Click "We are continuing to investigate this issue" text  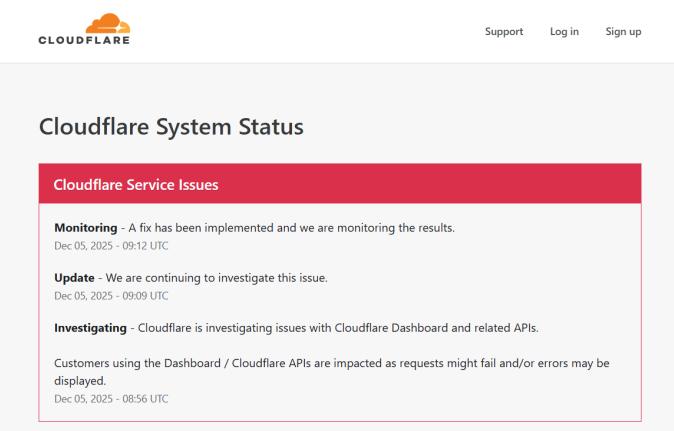pos(216,278)
